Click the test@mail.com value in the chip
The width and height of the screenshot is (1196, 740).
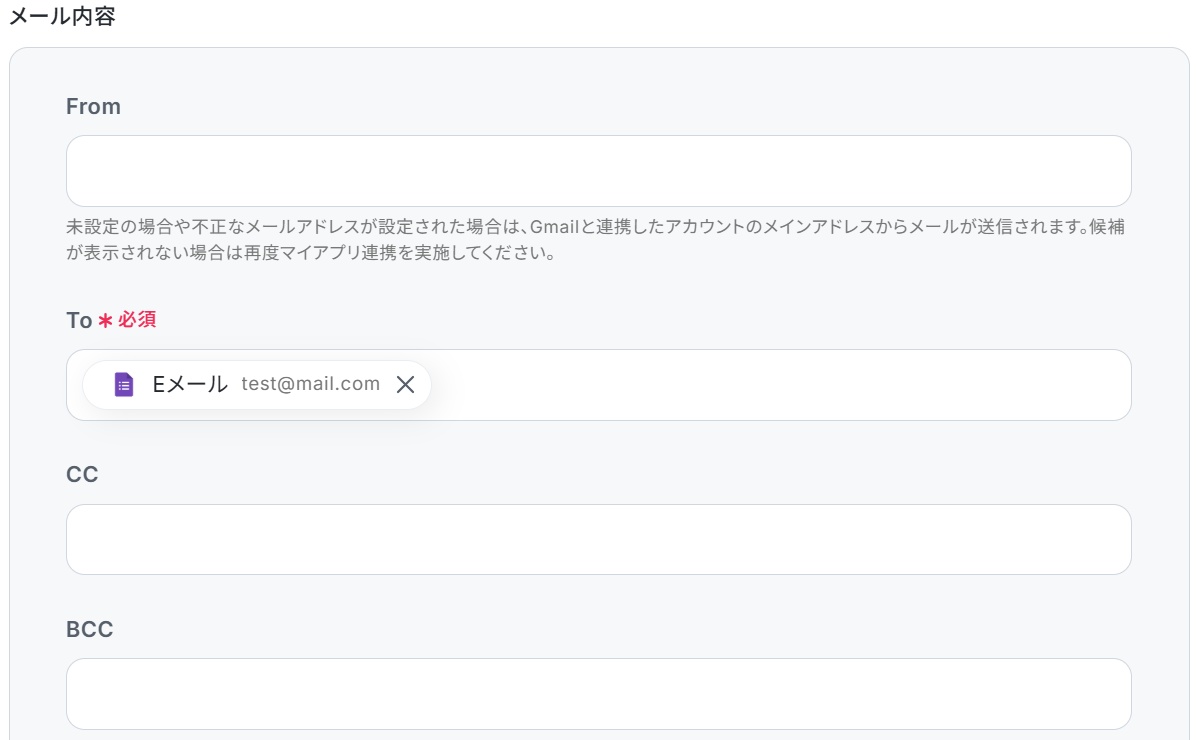click(x=310, y=385)
